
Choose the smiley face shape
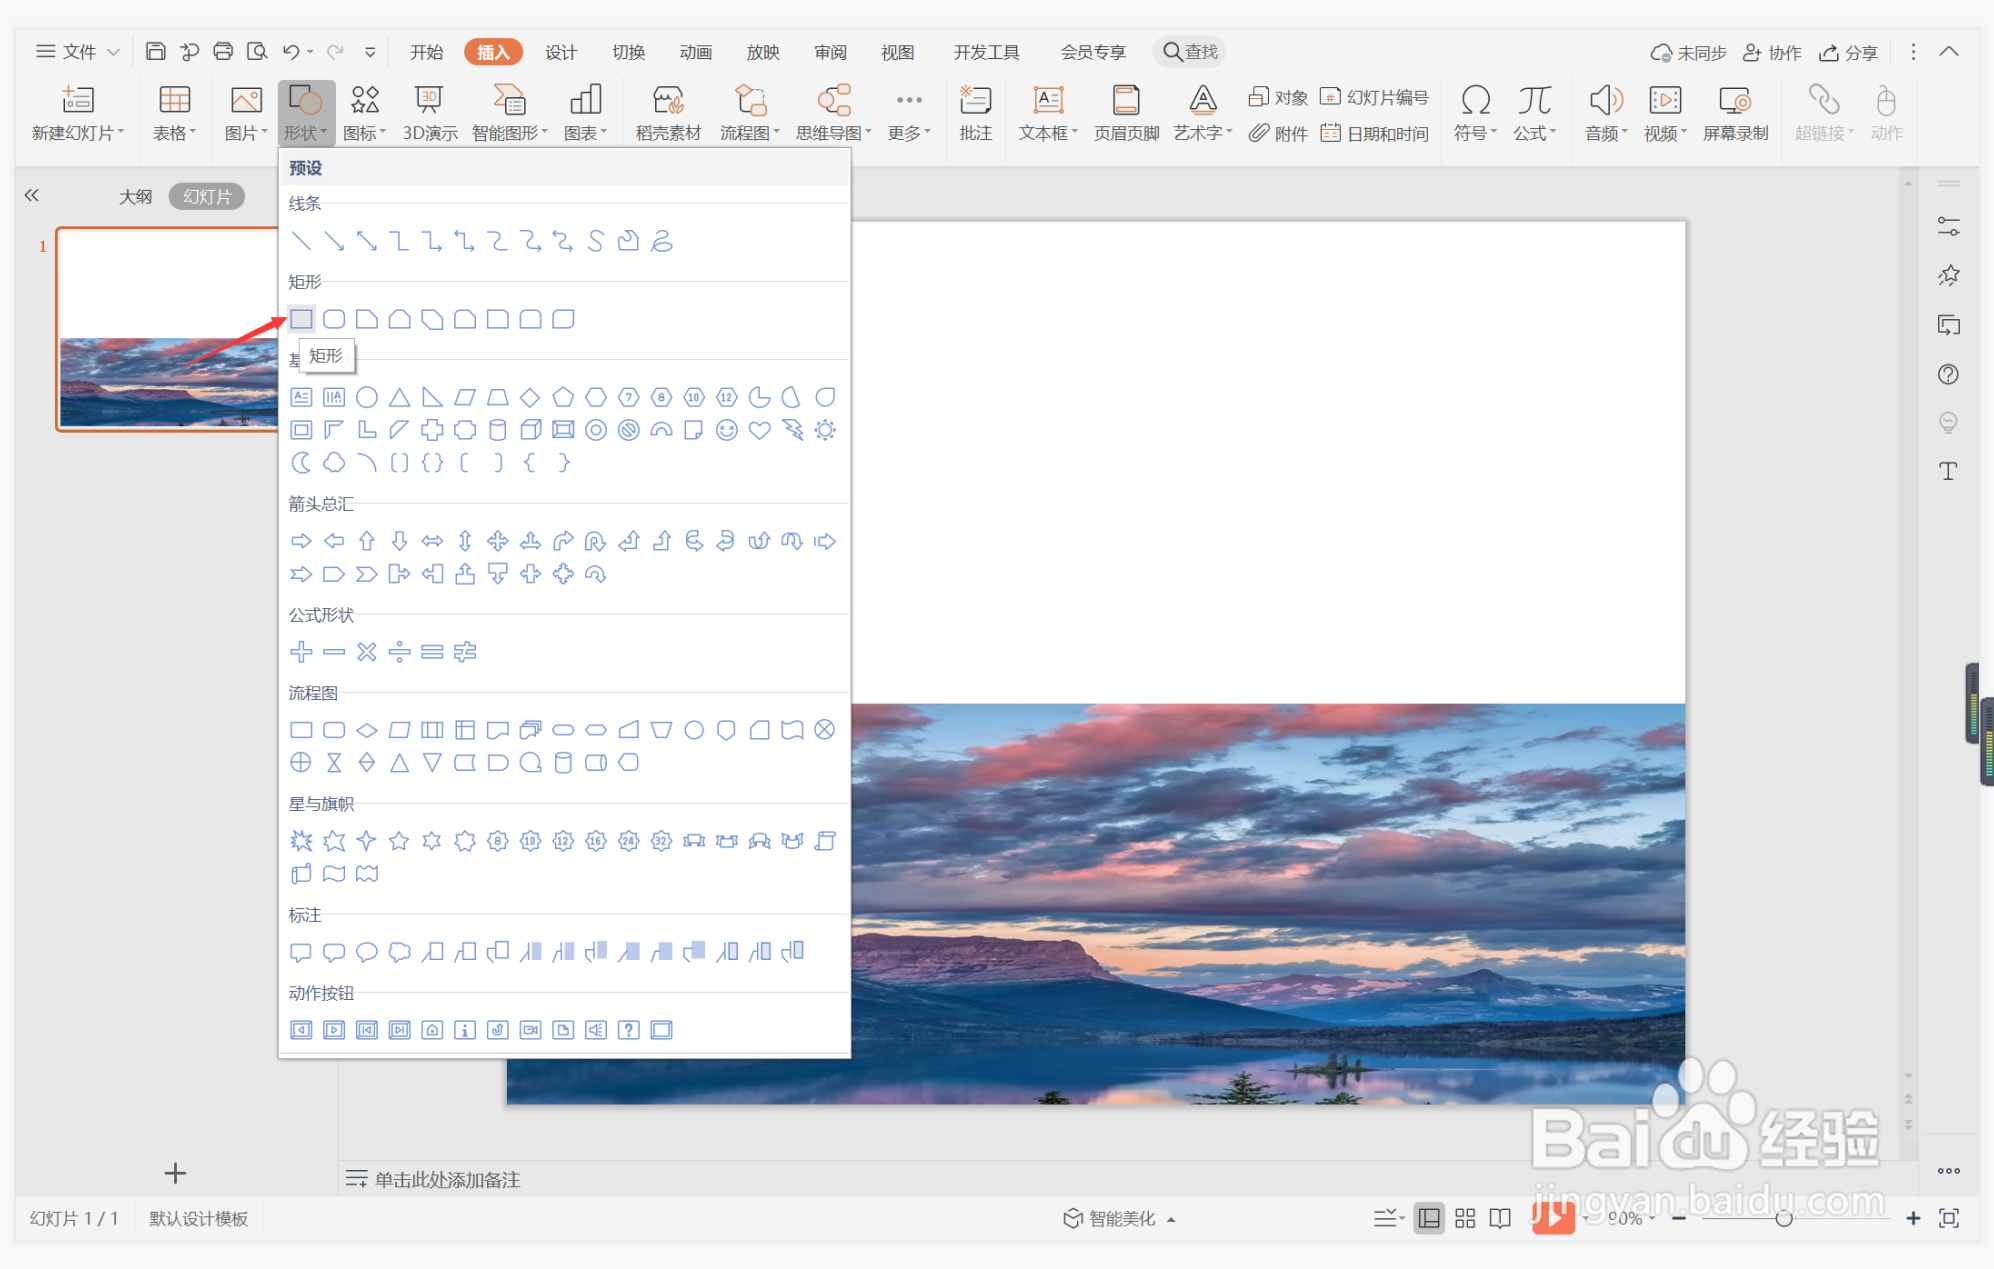(x=727, y=430)
